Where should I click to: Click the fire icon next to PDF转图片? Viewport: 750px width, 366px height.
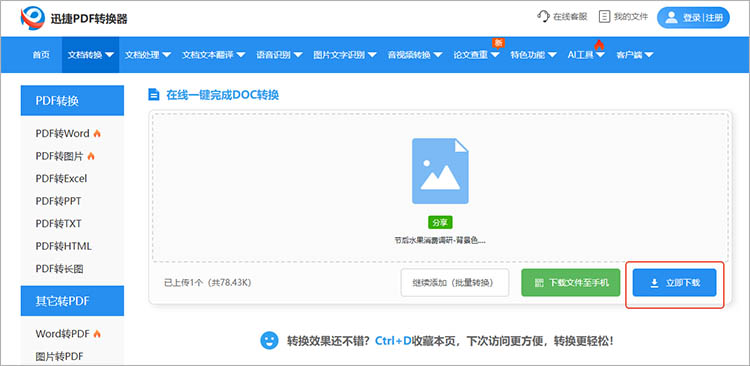[x=91, y=156]
